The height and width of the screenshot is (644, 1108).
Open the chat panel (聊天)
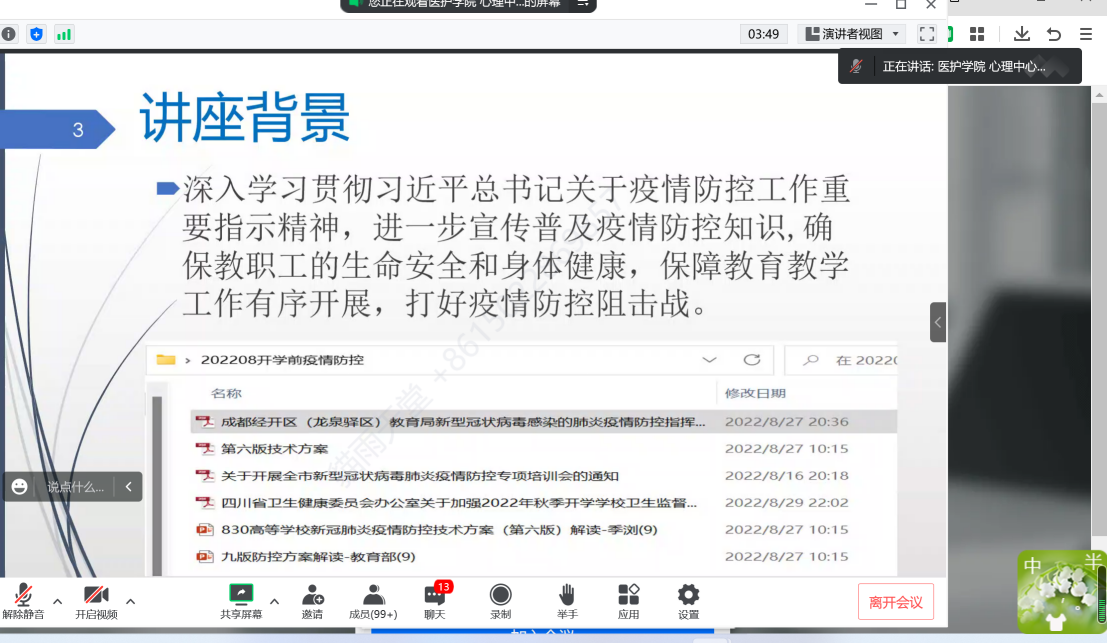point(434,601)
